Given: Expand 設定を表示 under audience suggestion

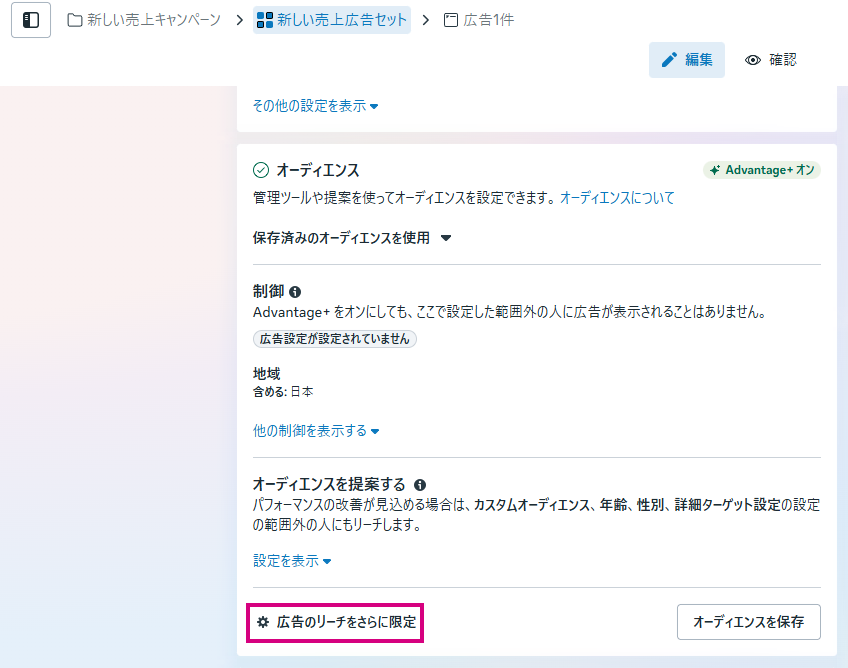Looking at the screenshot, I should click(x=292, y=561).
